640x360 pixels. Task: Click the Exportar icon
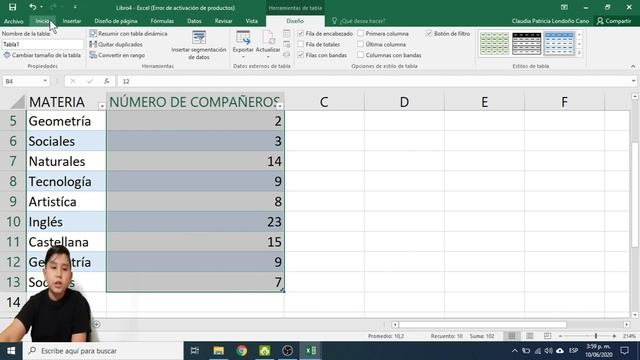[x=243, y=38]
